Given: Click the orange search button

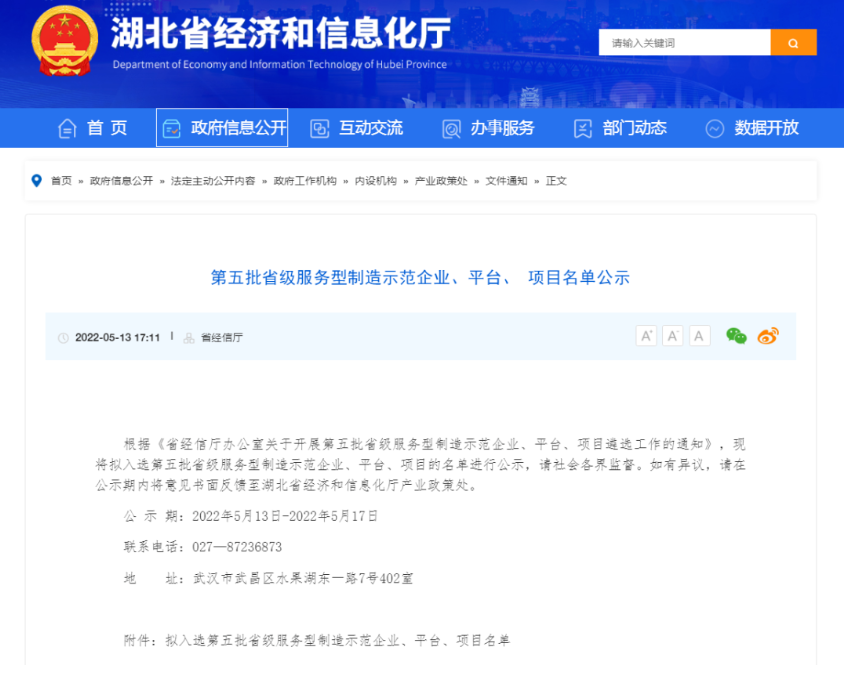Looking at the screenshot, I should click(793, 43).
